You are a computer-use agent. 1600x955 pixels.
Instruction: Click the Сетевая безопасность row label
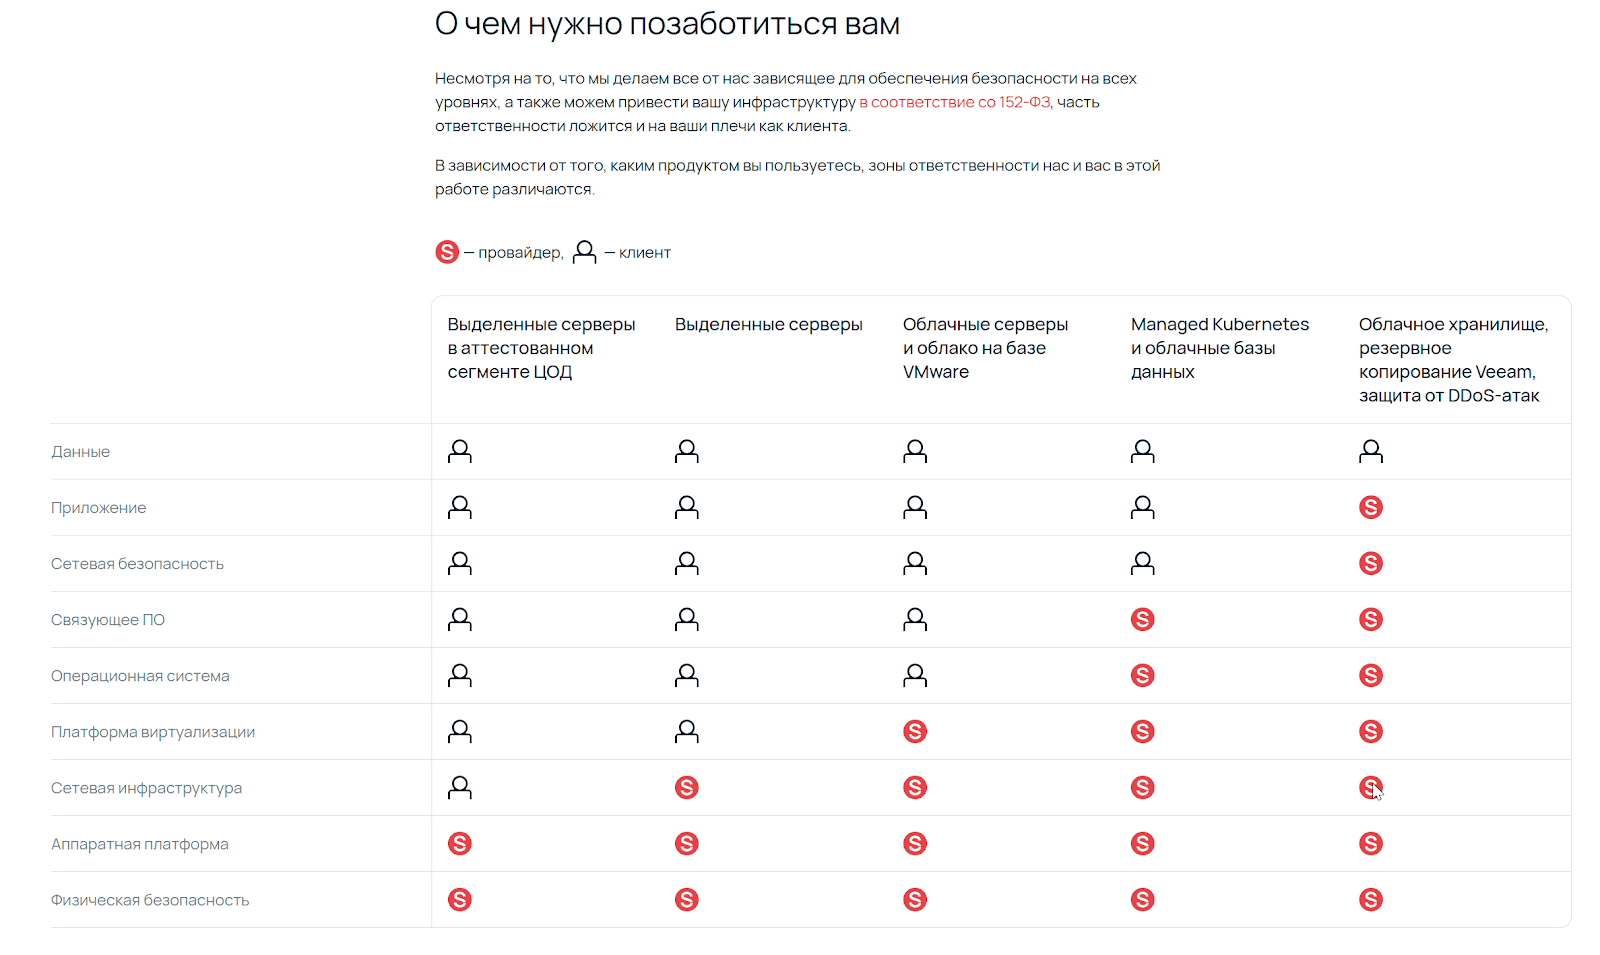point(137,564)
